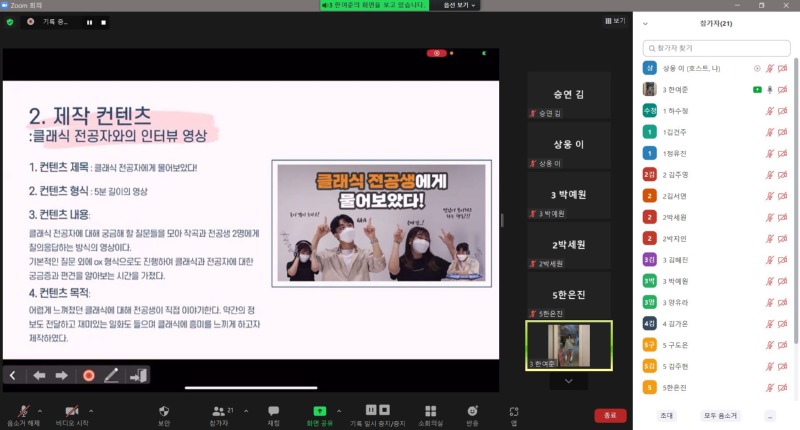Click the muted mic icon for 1 하수정

click(x=770, y=111)
